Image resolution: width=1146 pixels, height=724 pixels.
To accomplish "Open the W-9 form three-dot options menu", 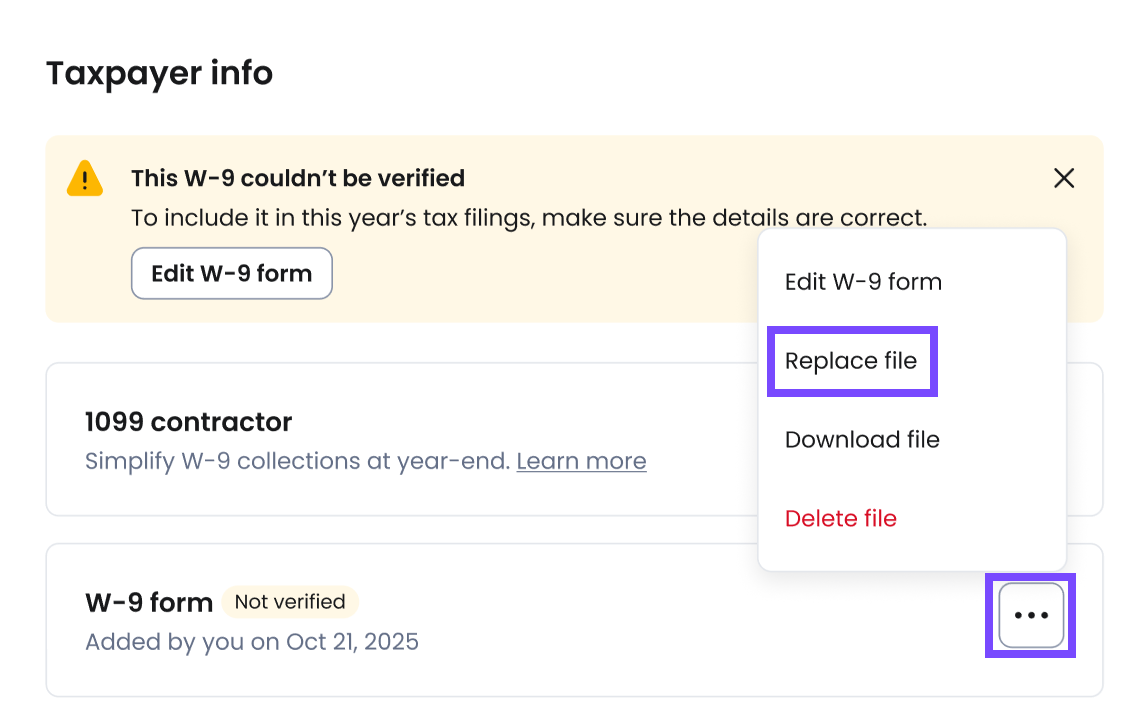I will pyautogui.click(x=1031, y=615).
